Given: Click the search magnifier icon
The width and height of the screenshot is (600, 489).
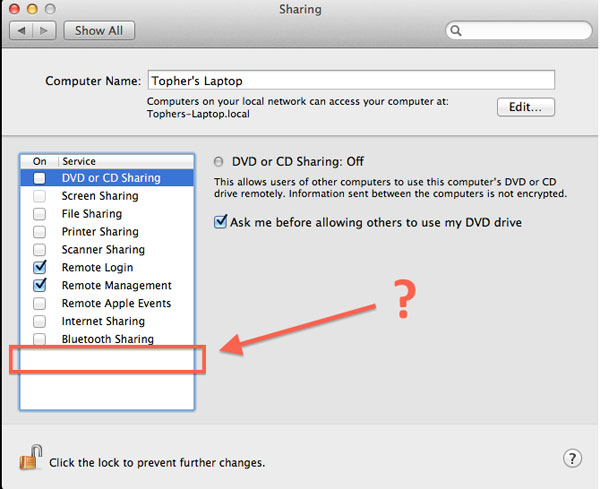Looking at the screenshot, I should 456,30.
